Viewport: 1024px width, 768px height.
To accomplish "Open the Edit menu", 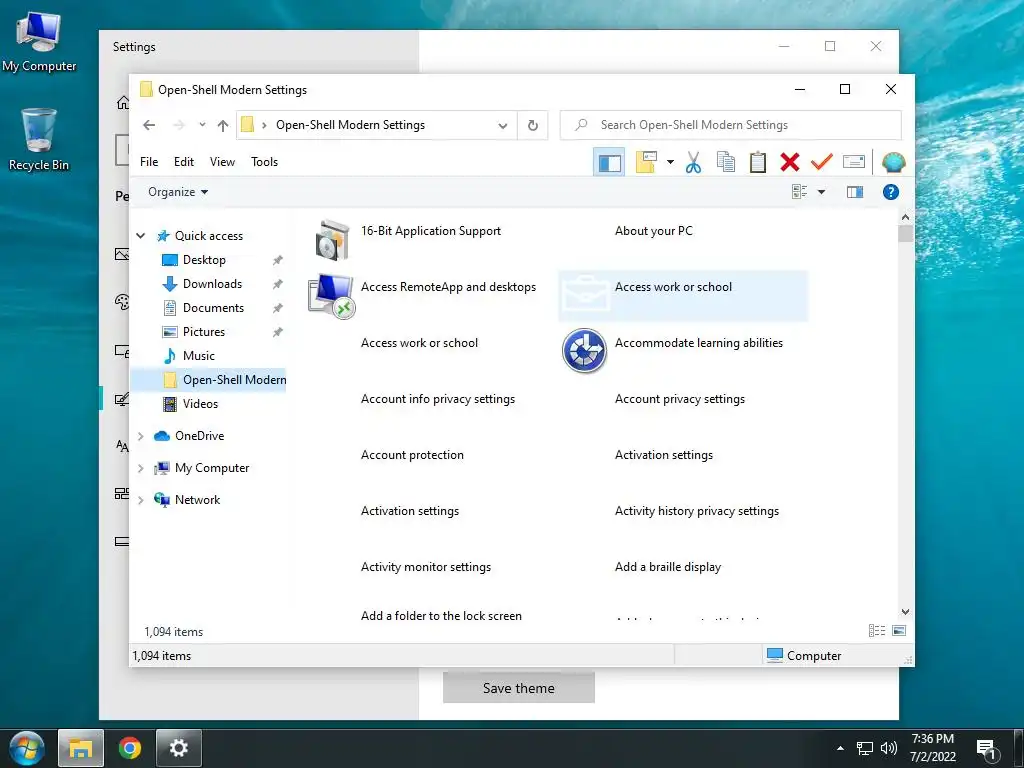I will click(184, 162).
